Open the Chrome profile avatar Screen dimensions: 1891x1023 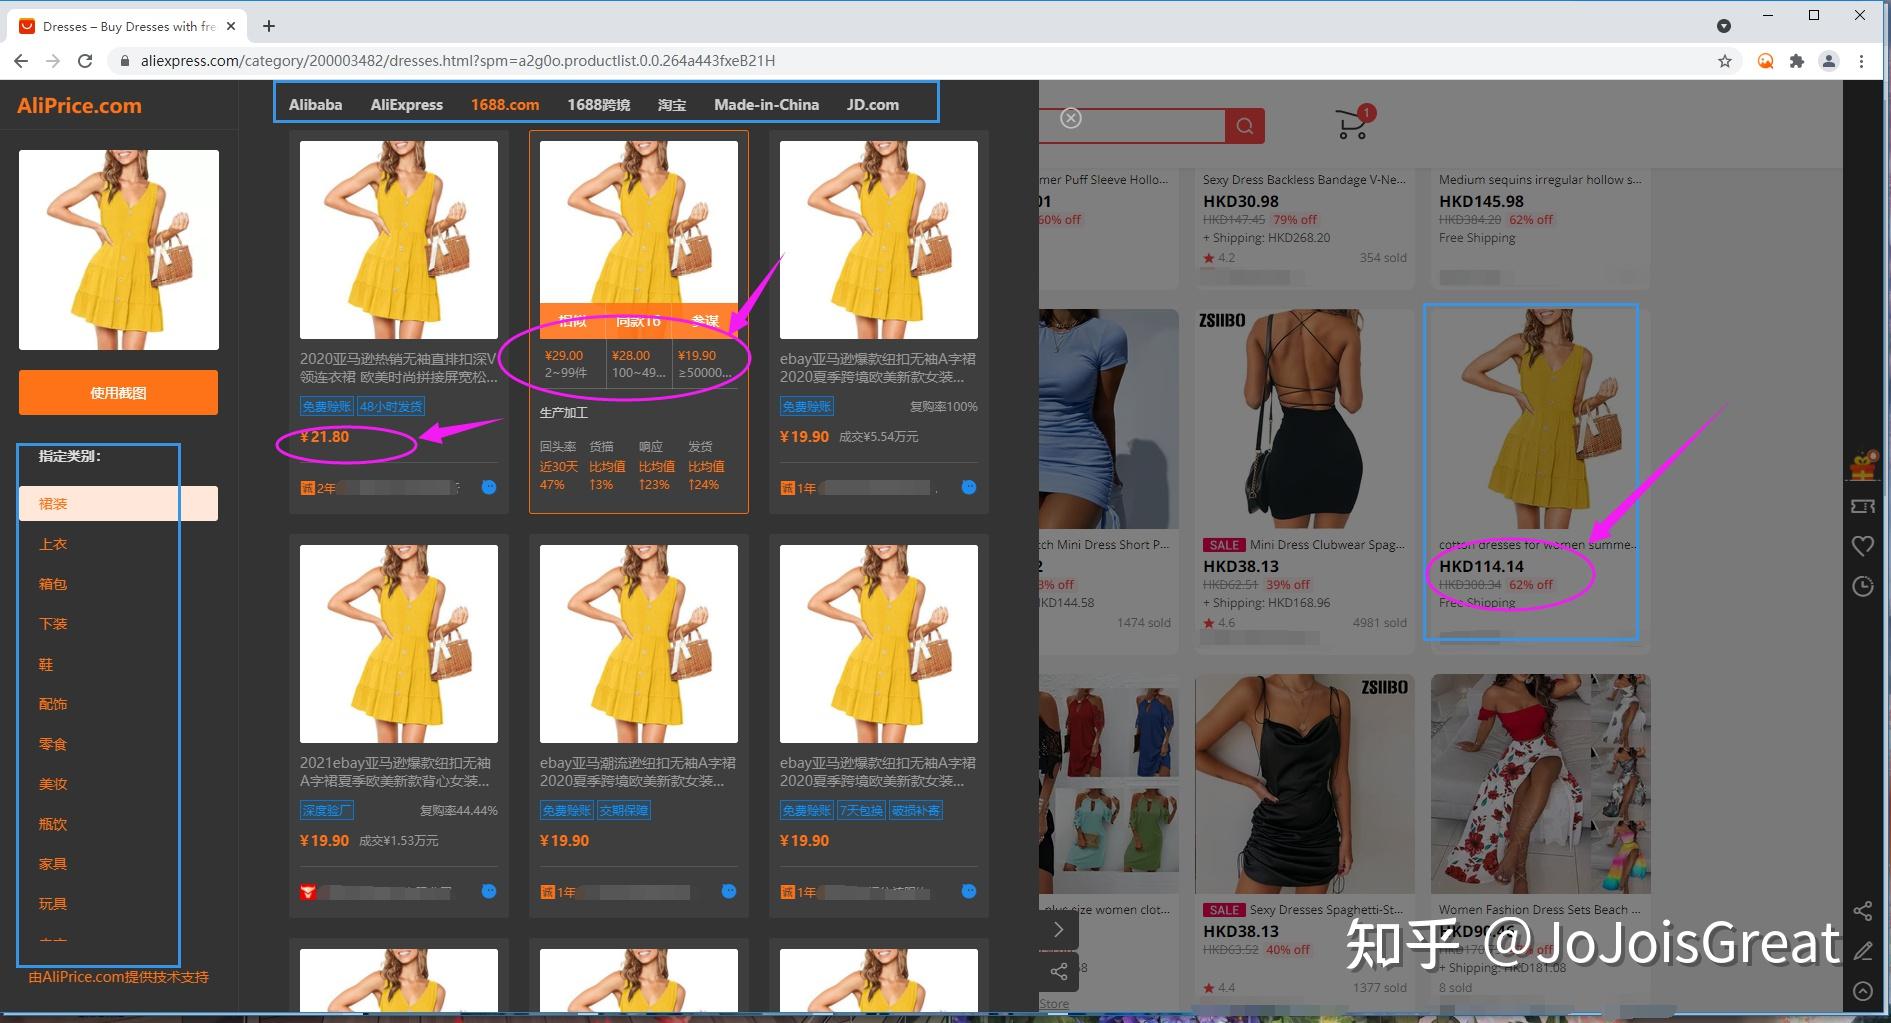click(x=1829, y=61)
